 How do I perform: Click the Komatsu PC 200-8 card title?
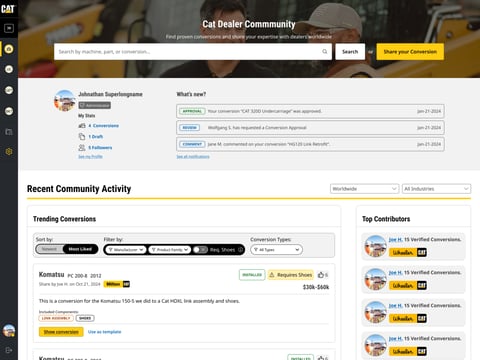pos(70,275)
